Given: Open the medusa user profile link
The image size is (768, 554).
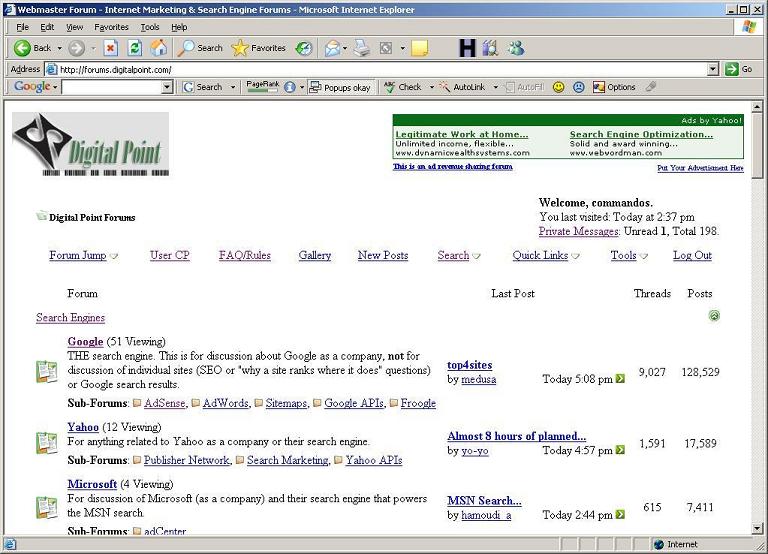Looking at the screenshot, I should 478,379.
